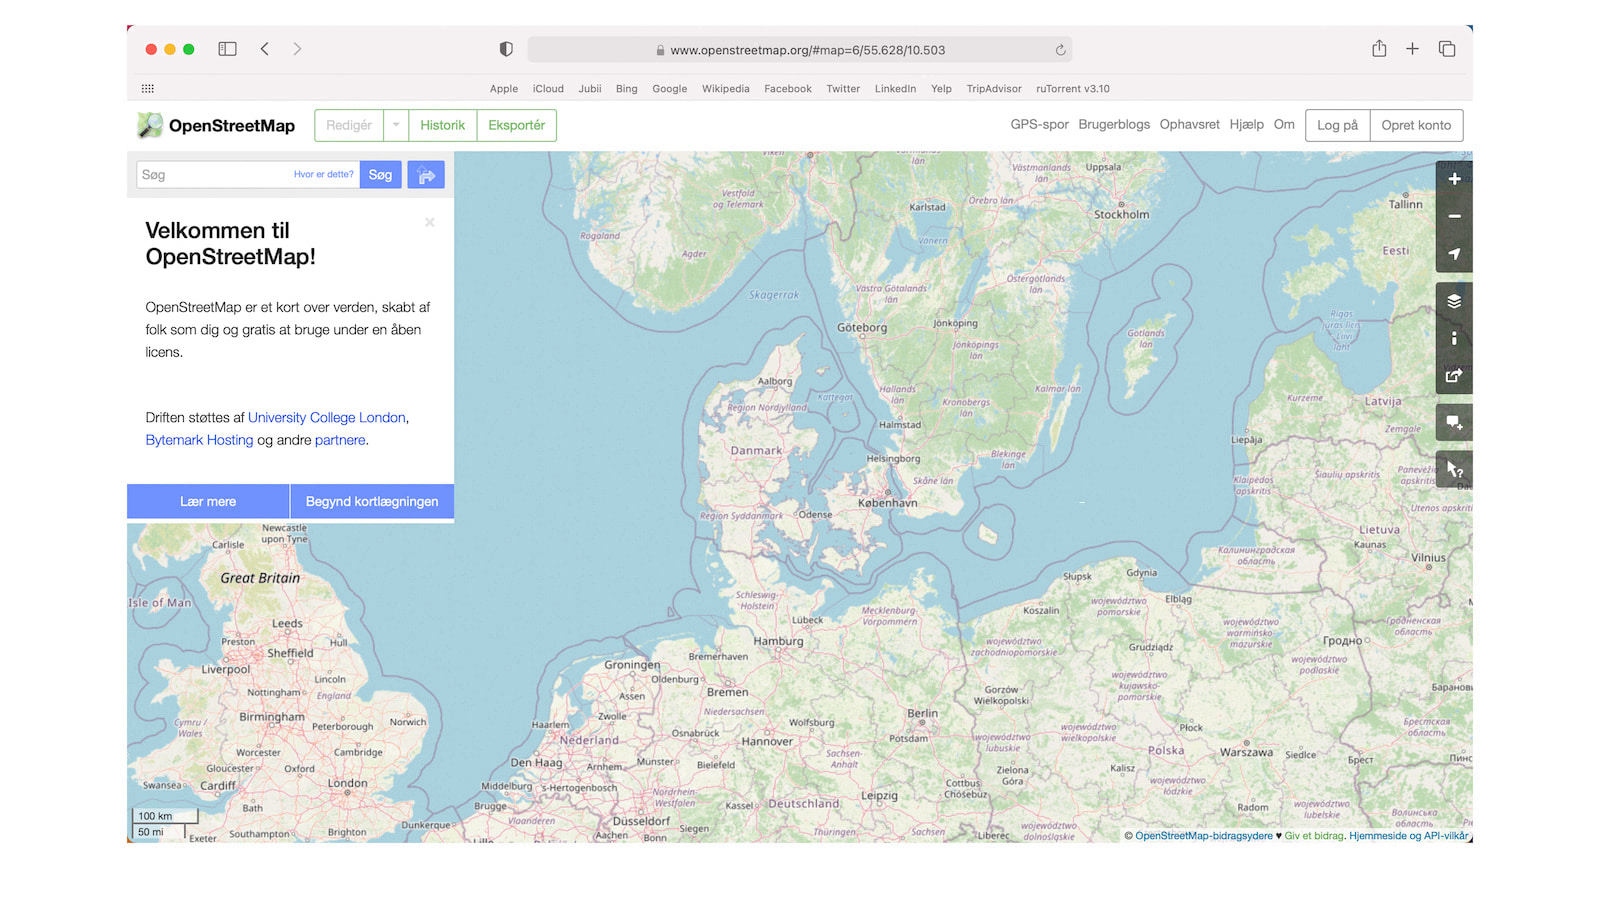The width and height of the screenshot is (1600, 900).
Task: Open the route directions tool
Action: tap(425, 174)
